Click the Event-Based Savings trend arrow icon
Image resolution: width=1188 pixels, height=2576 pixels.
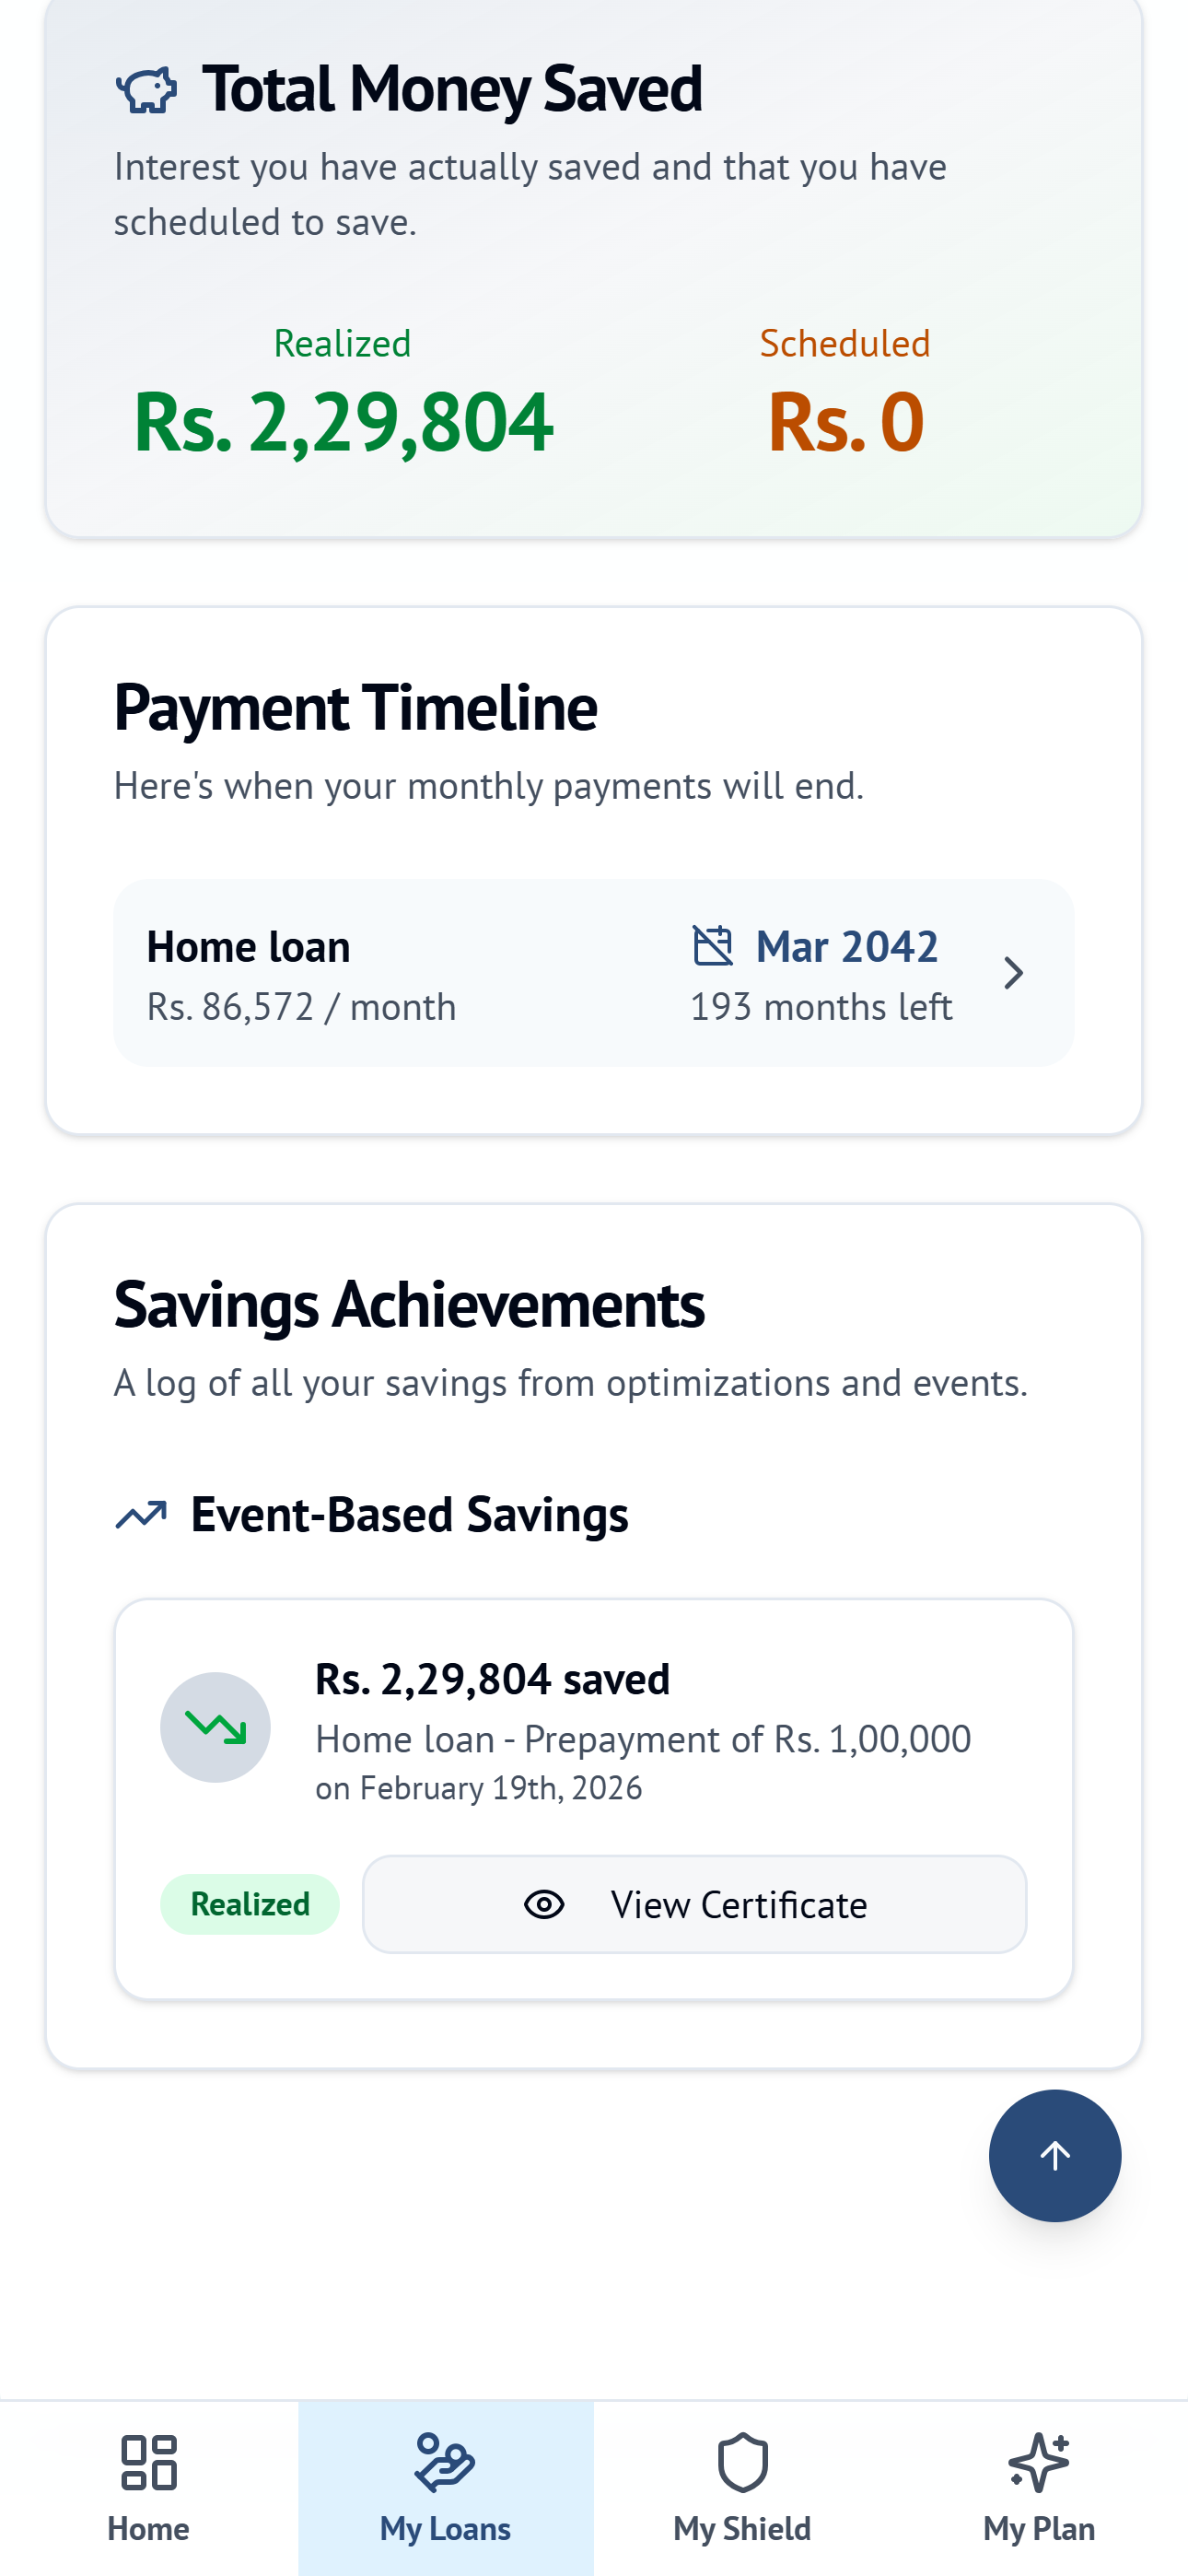[x=141, y=1513]
